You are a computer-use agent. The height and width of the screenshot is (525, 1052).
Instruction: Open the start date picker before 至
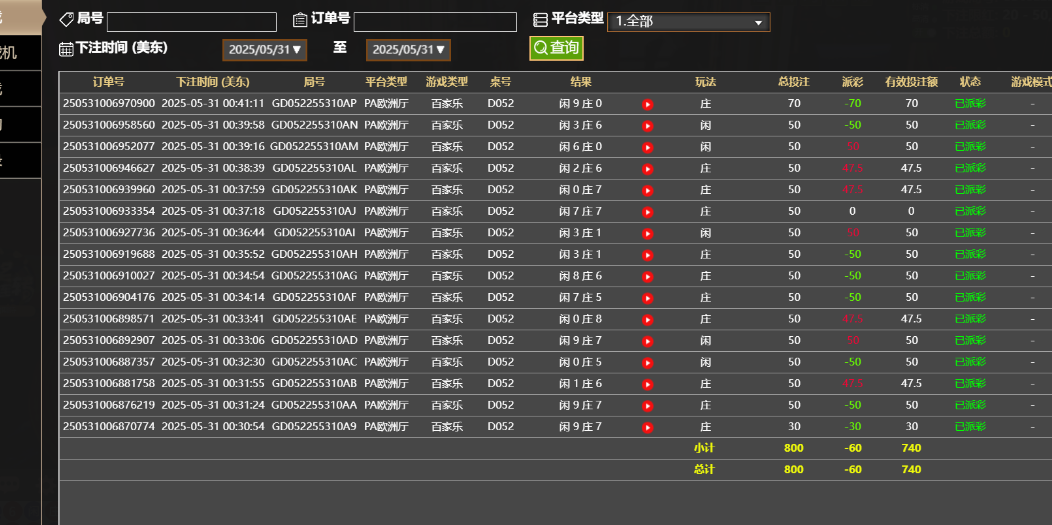point(265,50)
